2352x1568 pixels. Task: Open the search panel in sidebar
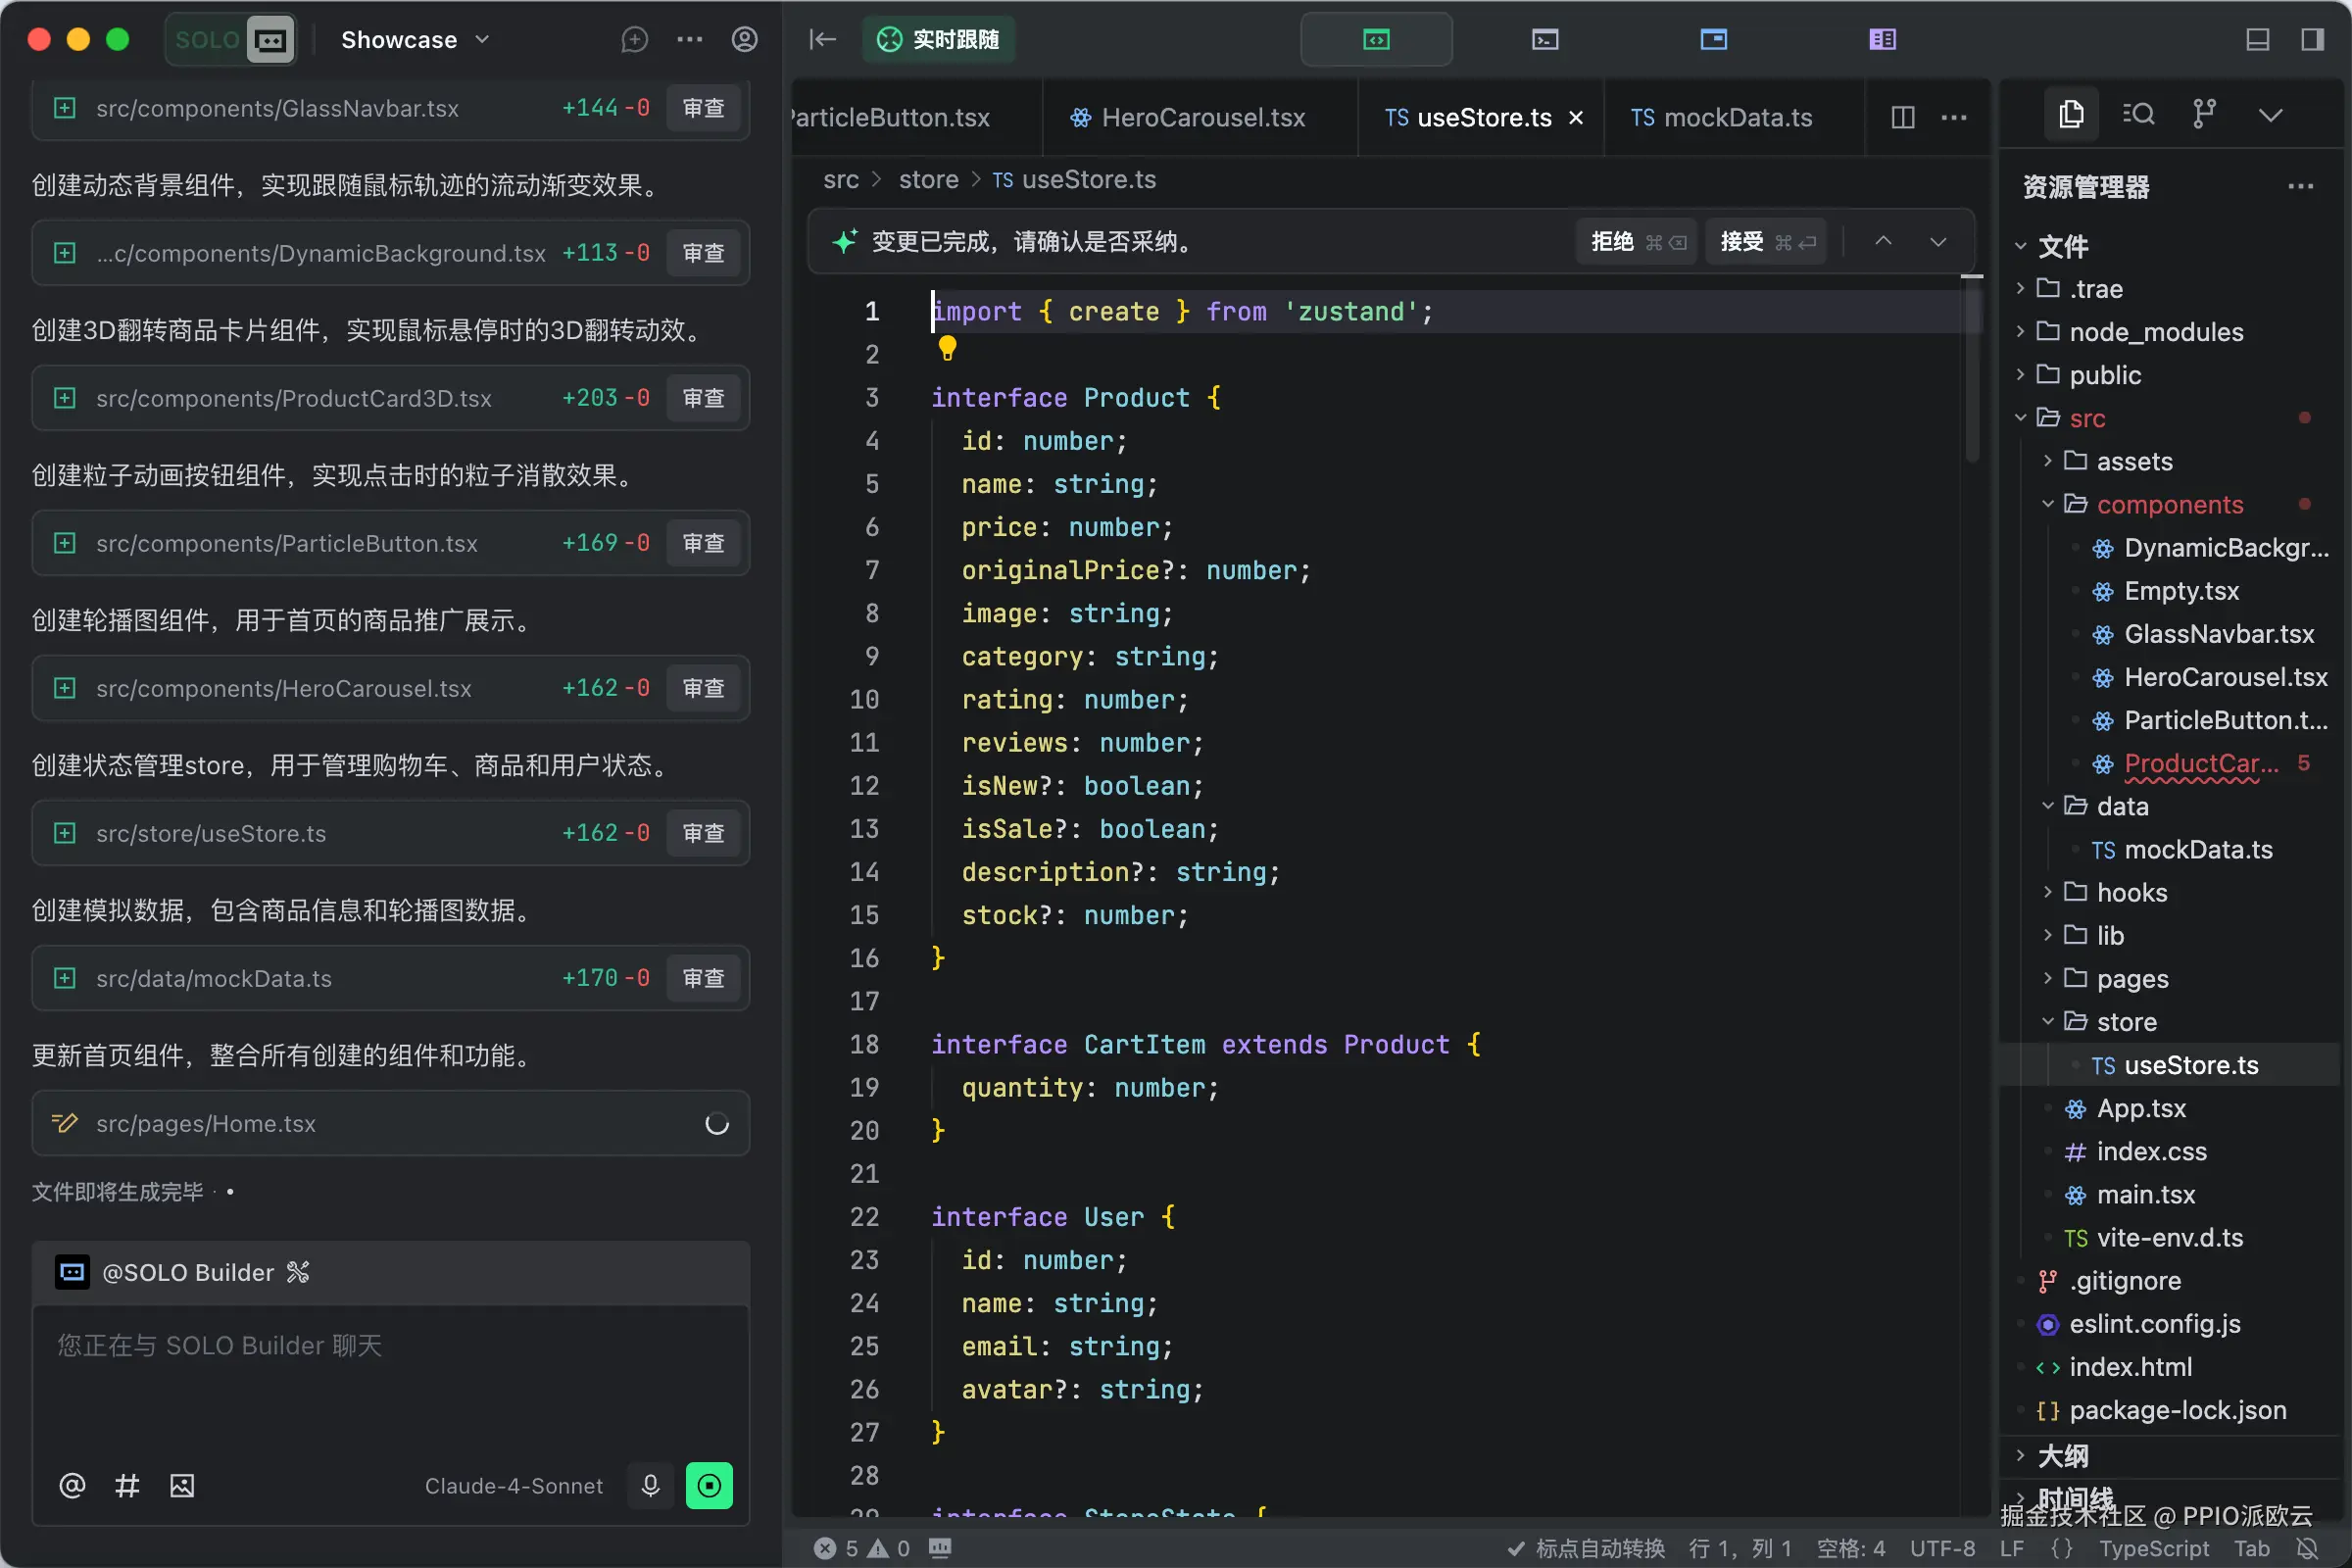[2138, 114]
